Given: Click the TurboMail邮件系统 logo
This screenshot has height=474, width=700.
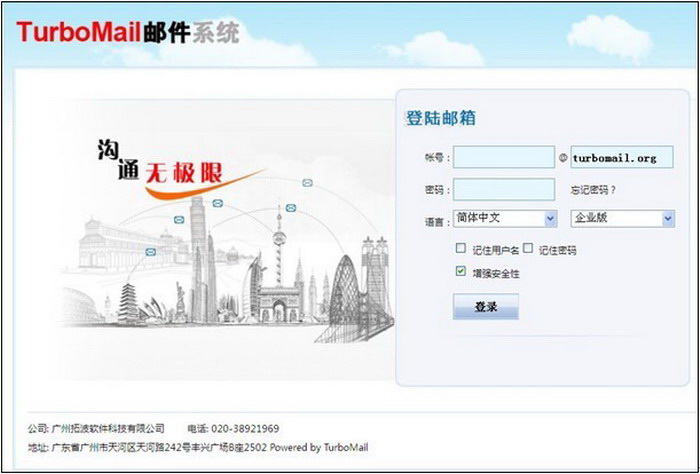Looking at the screenshot, I should coord(128,33).
